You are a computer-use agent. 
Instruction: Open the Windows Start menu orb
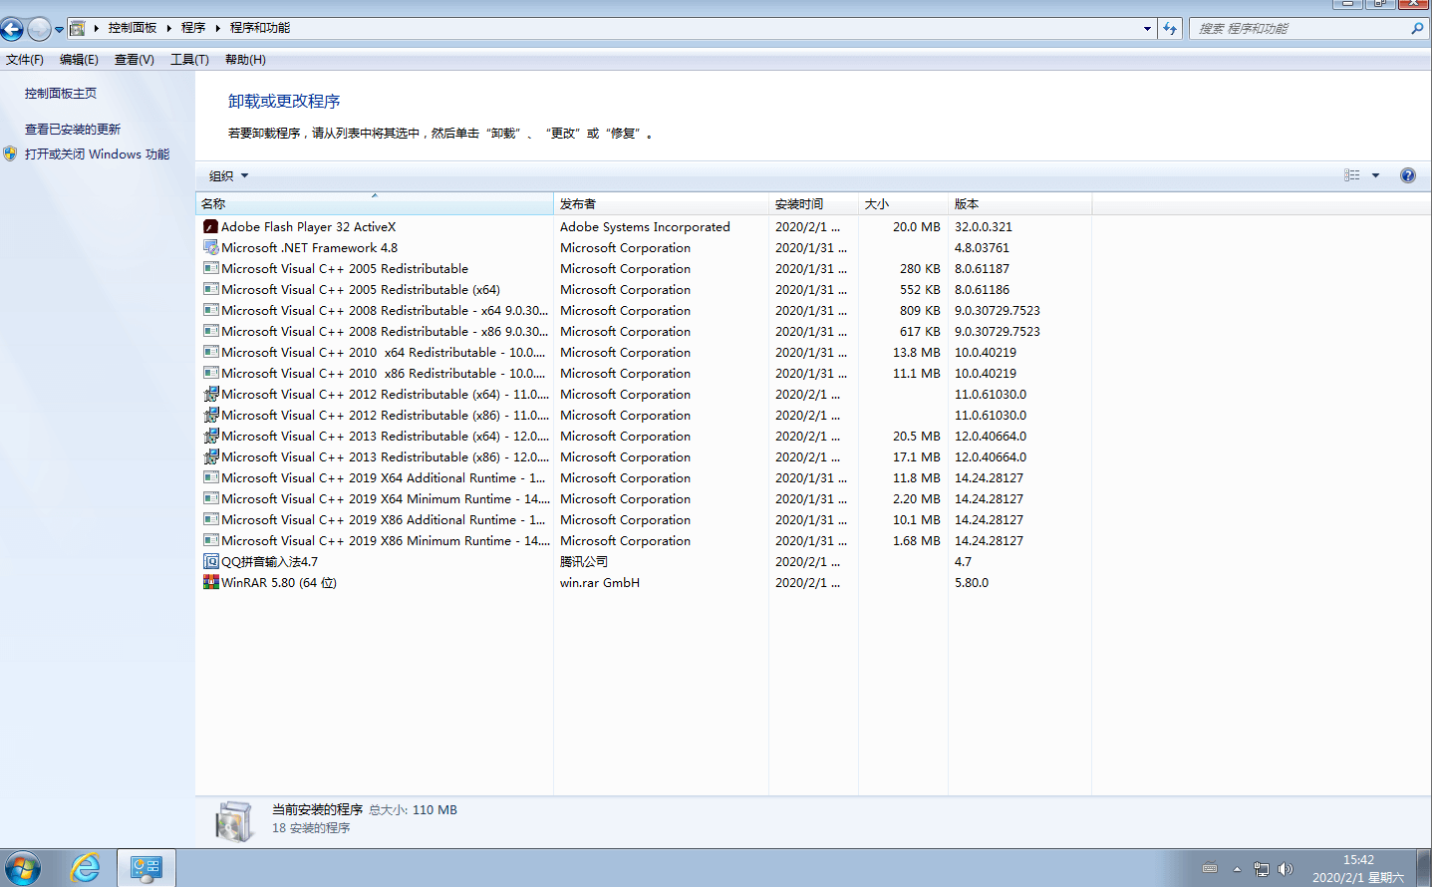[22, 867]
